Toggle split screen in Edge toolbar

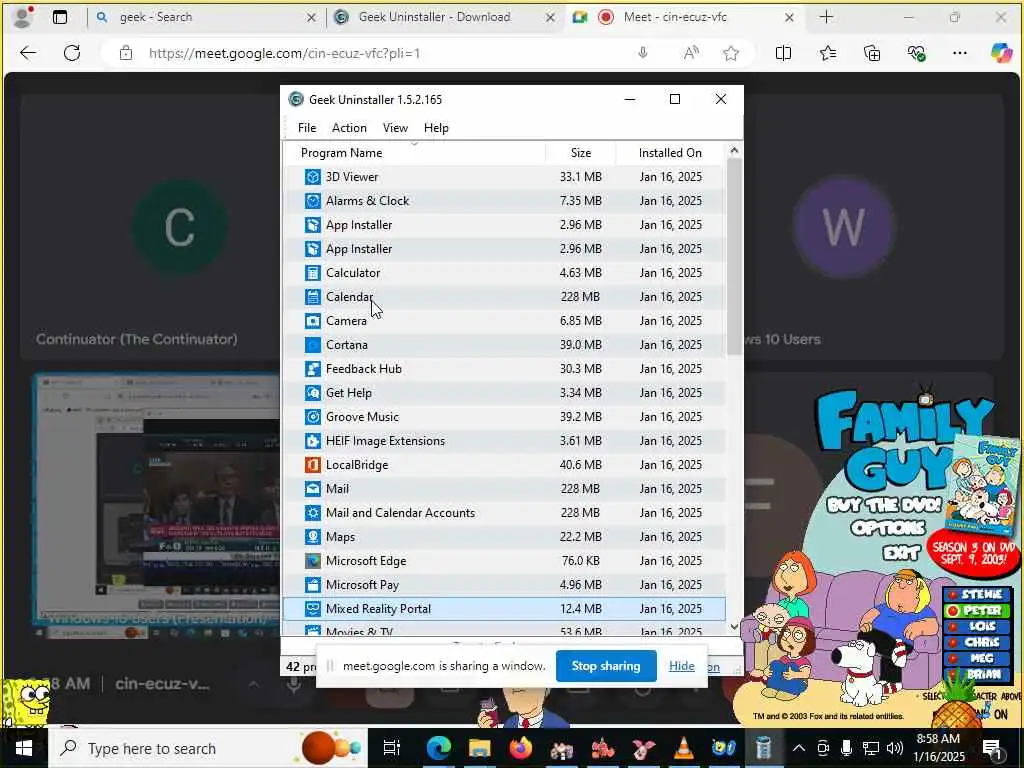pos(783,54)
